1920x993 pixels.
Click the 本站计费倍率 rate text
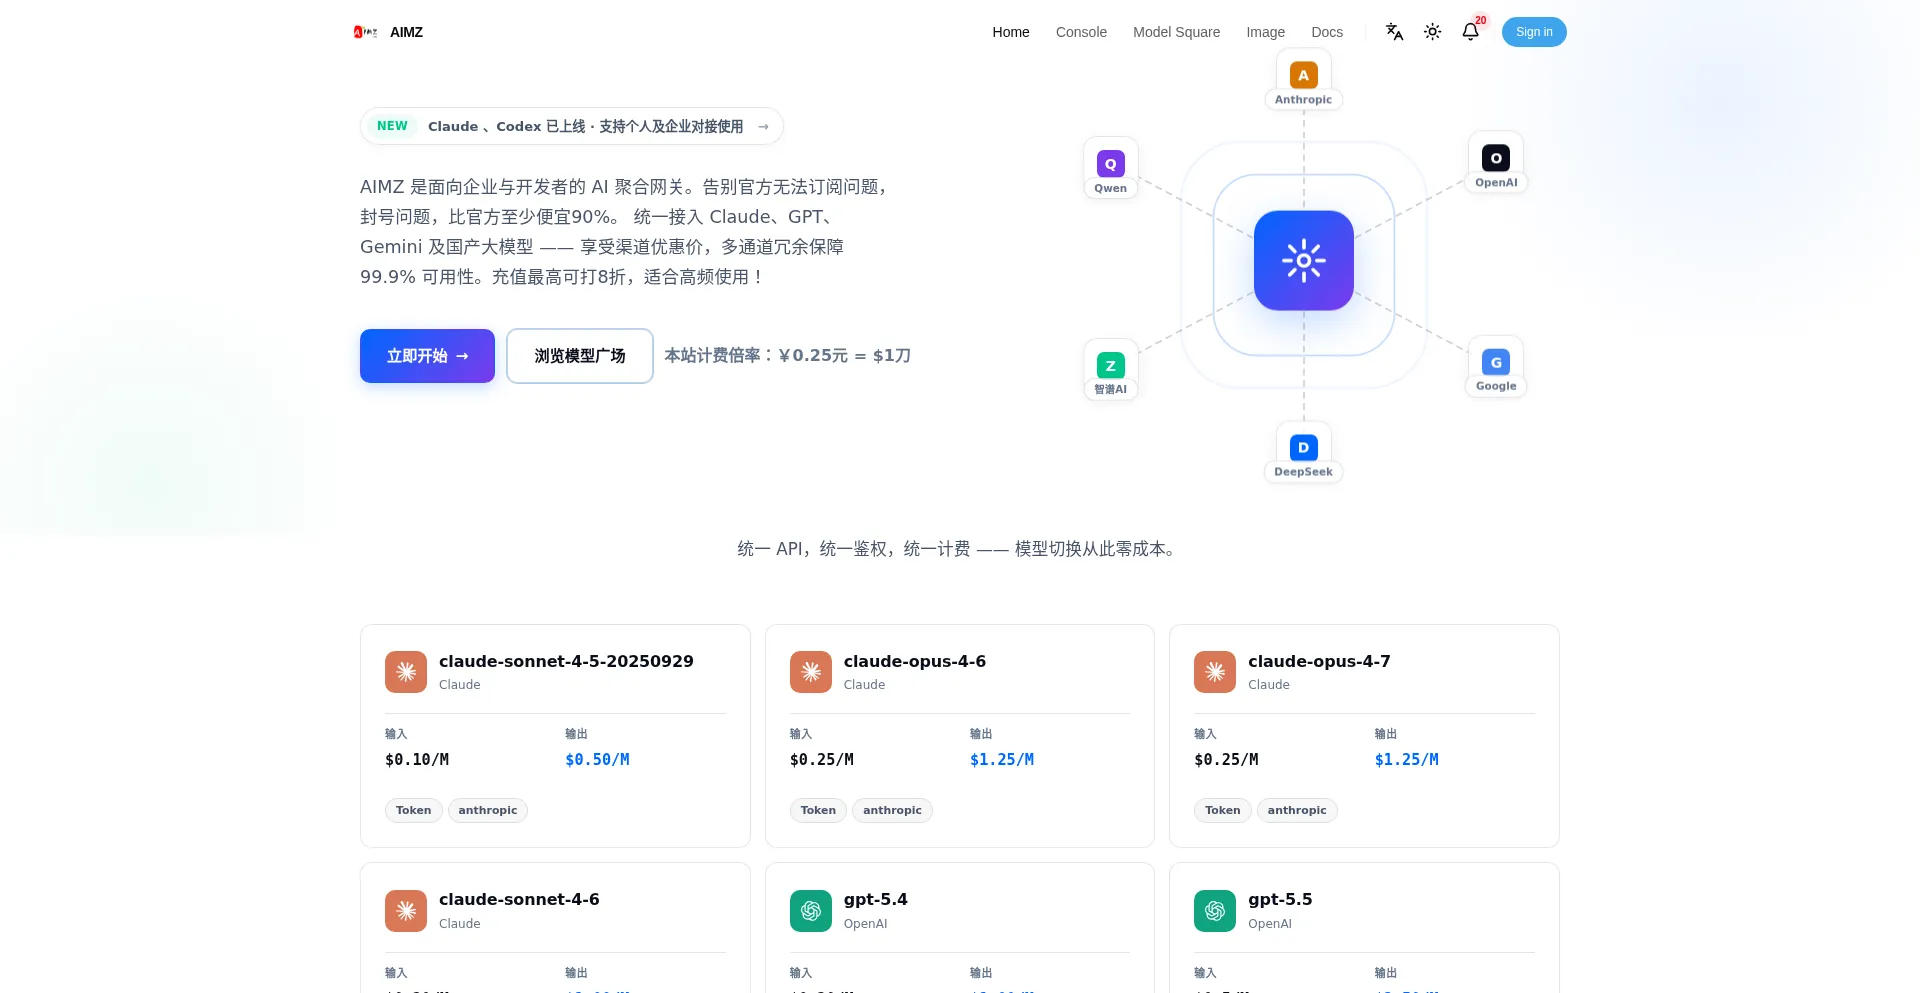tap(788, 356)
